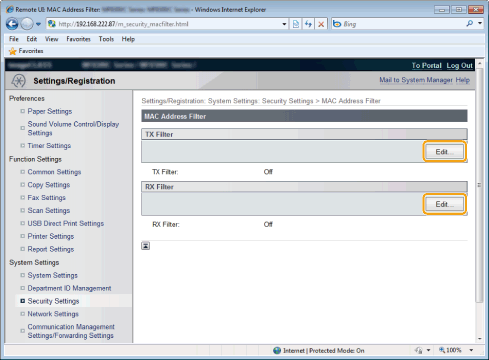Open the Favorites menu
The width and height of the screenshot is (489, 360).
tap(78, 39)
